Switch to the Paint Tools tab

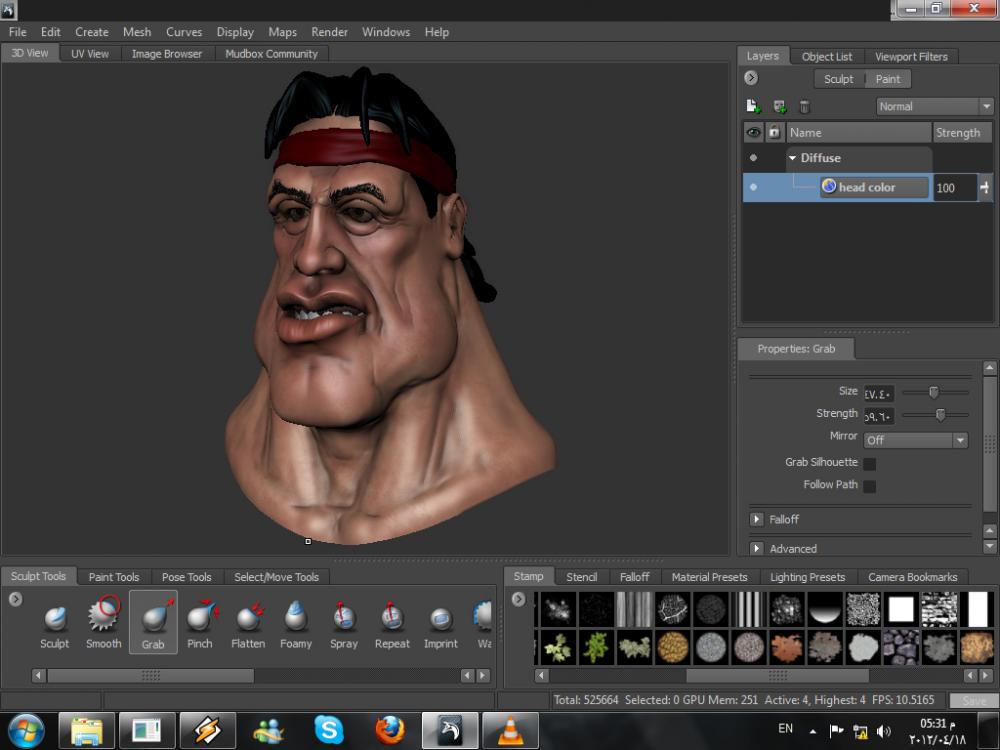(x=114, y=577)
